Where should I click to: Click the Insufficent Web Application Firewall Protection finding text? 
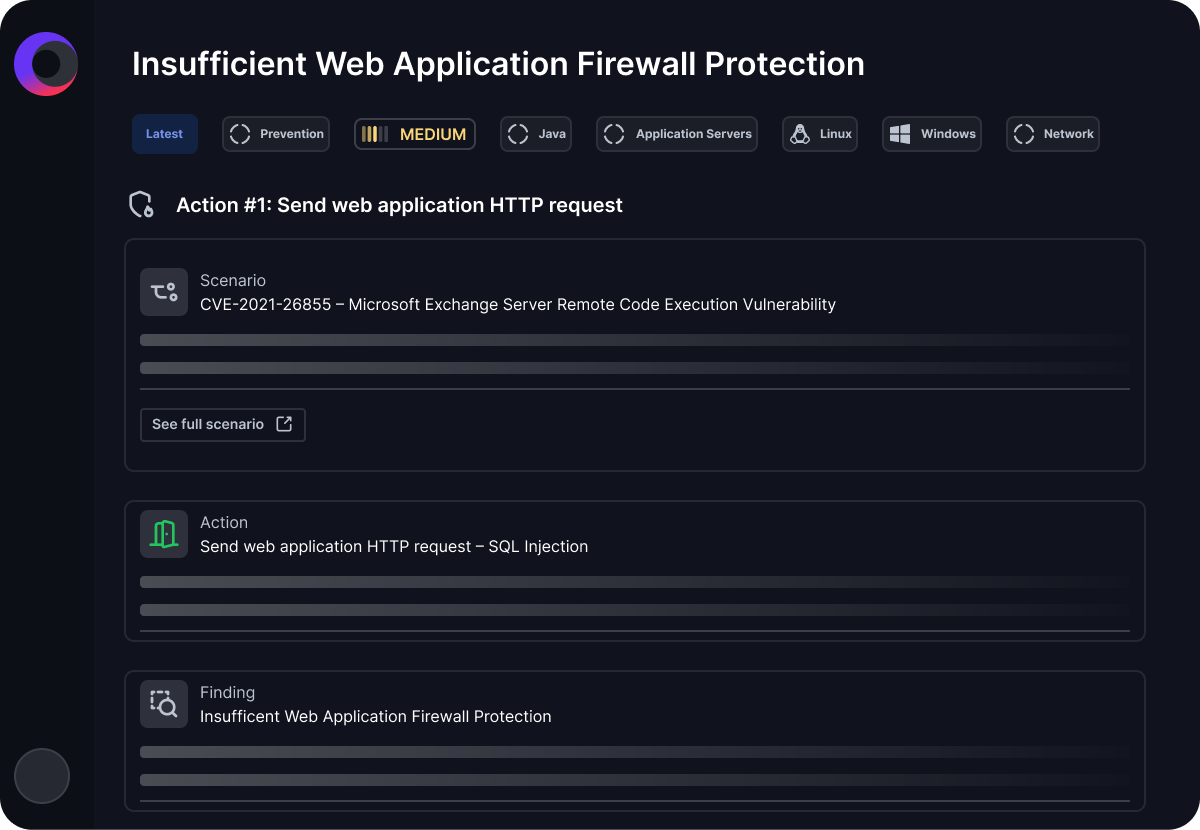(x=376, y=716)
